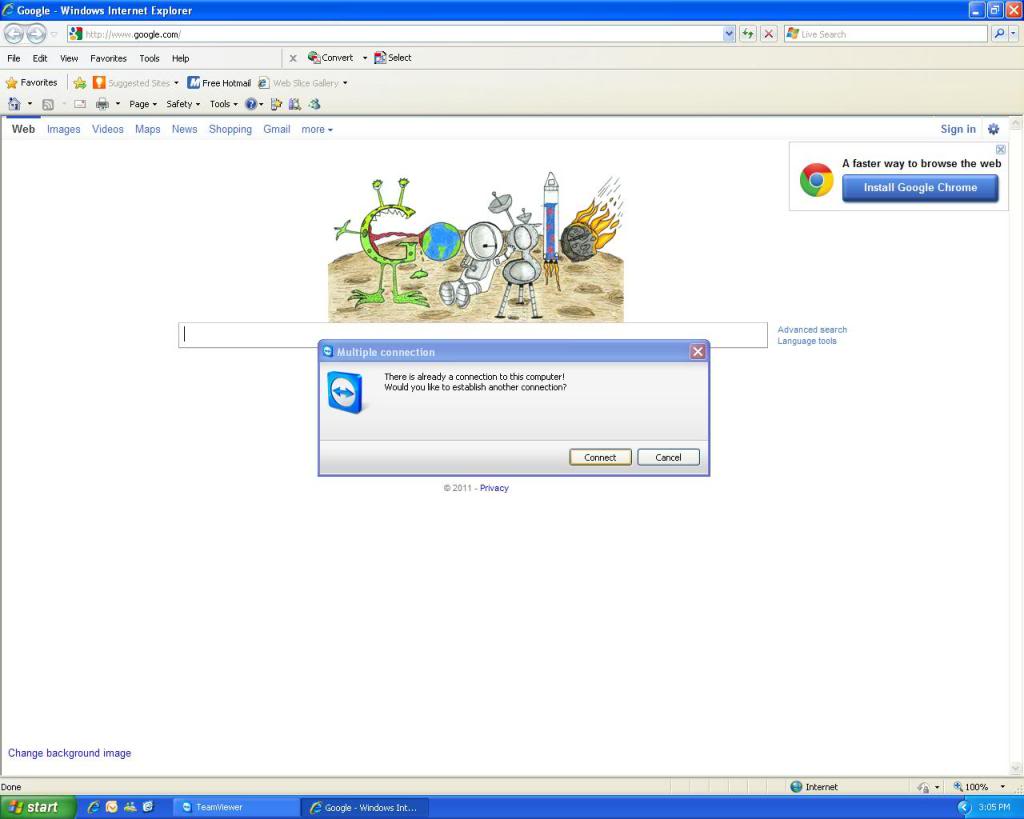Click the Refresh icon beside address bar

tap(748, 33)
